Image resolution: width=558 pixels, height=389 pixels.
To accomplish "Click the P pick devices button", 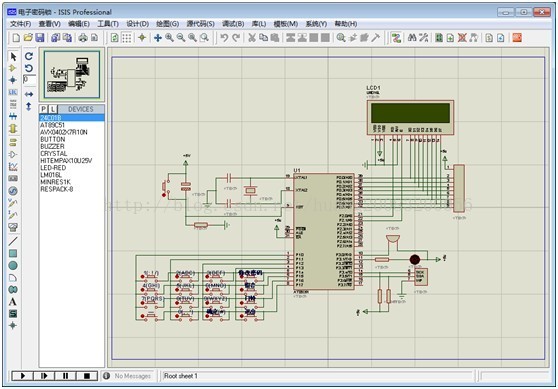I will click(x=43, y=109).
